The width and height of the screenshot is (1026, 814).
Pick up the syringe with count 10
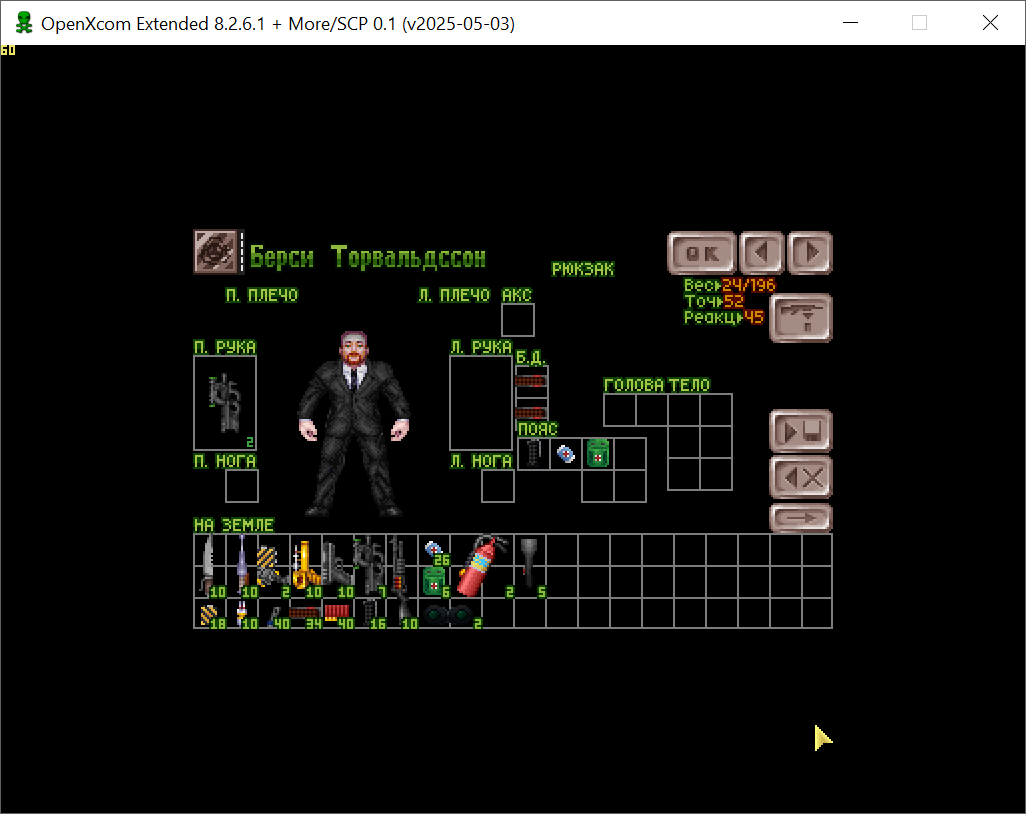click(242, 615)
